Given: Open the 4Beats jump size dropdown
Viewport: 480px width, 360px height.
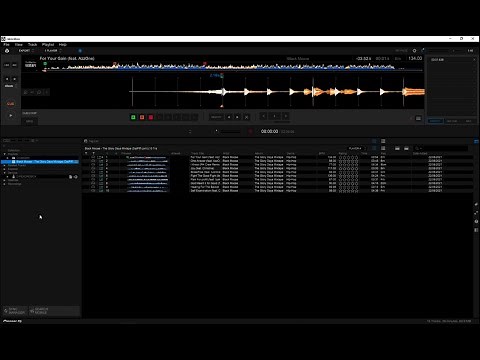Looking at the screenshot, I should coord(10,86).
